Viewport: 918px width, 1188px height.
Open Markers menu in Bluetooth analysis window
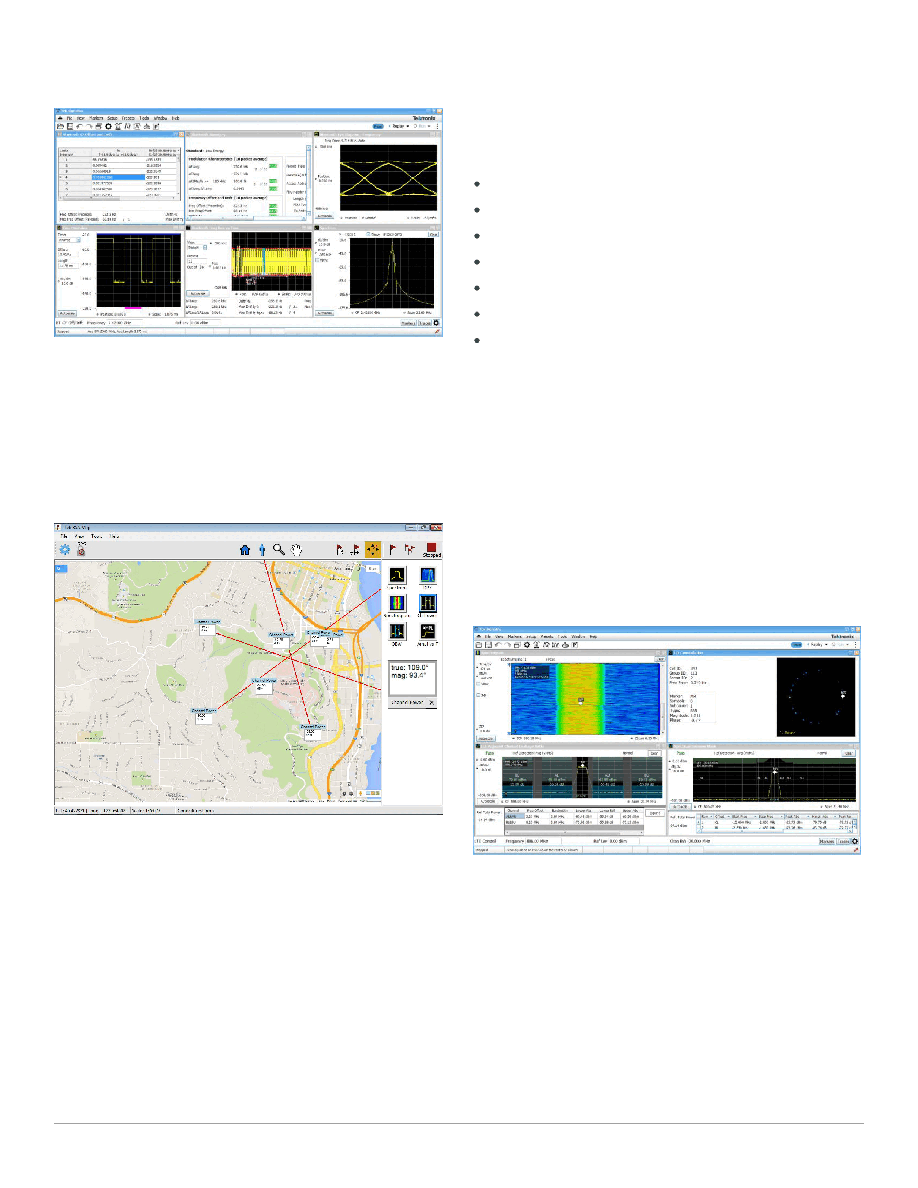click(96, 118)
